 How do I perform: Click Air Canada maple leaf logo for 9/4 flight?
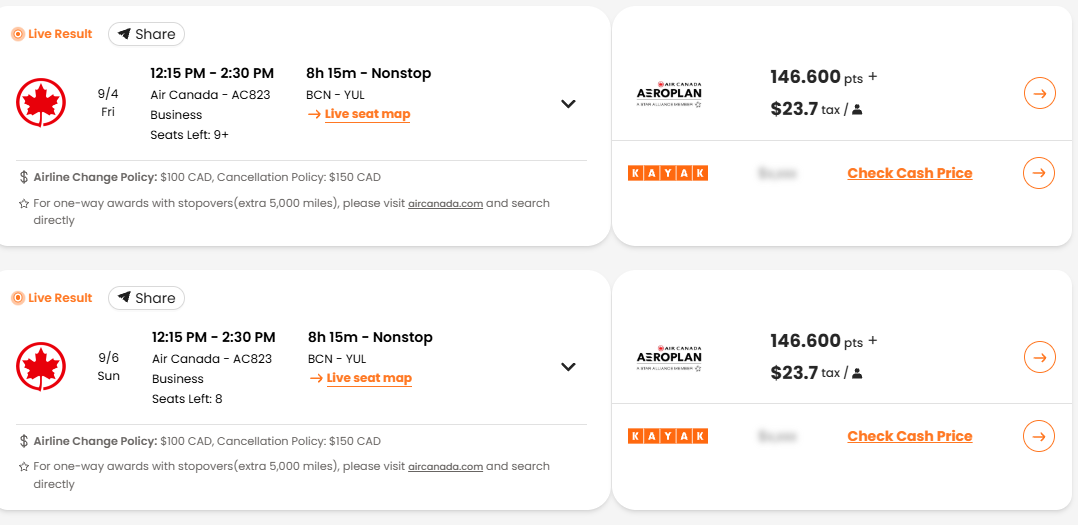click(41, 102)
